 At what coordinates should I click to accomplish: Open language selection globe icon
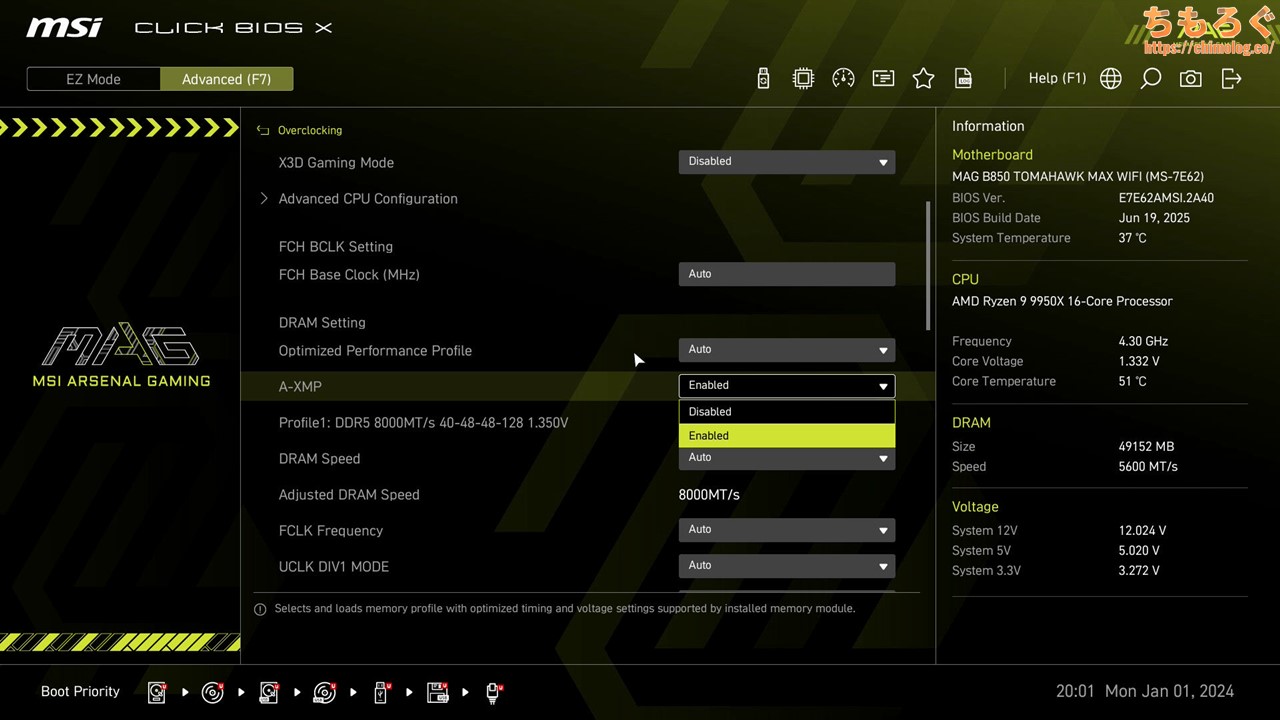tap(1110, 79)
